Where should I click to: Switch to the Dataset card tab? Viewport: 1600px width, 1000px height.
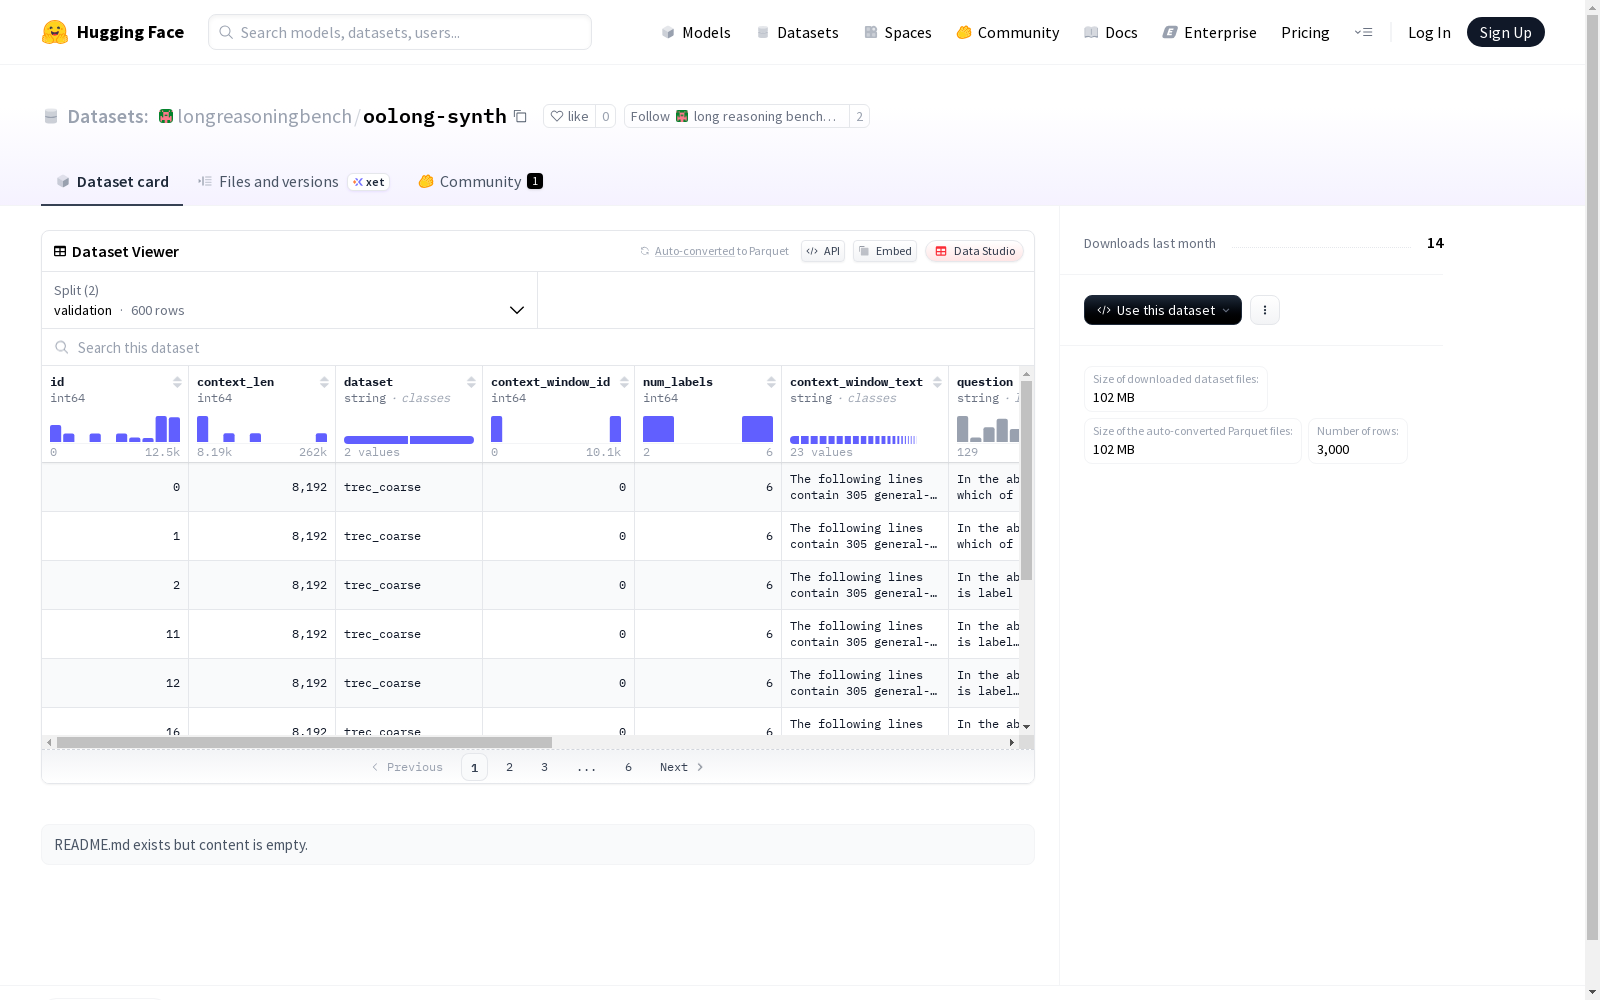pos(112,181)
